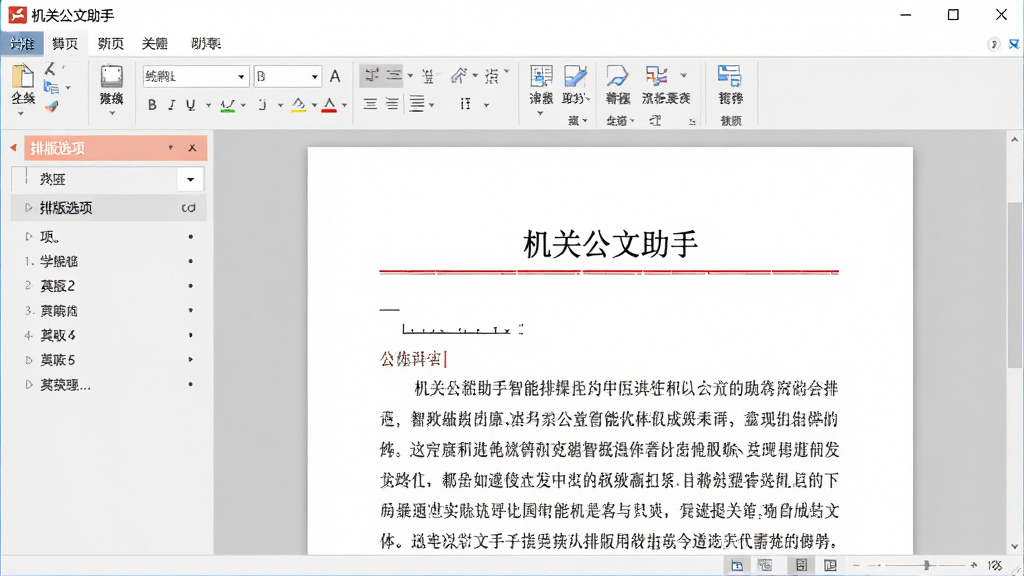The width and height of the screenshot is (1024, 576).
Task: Select the first, highlighted ribbon tab
Action: click(x=22, y=44)
